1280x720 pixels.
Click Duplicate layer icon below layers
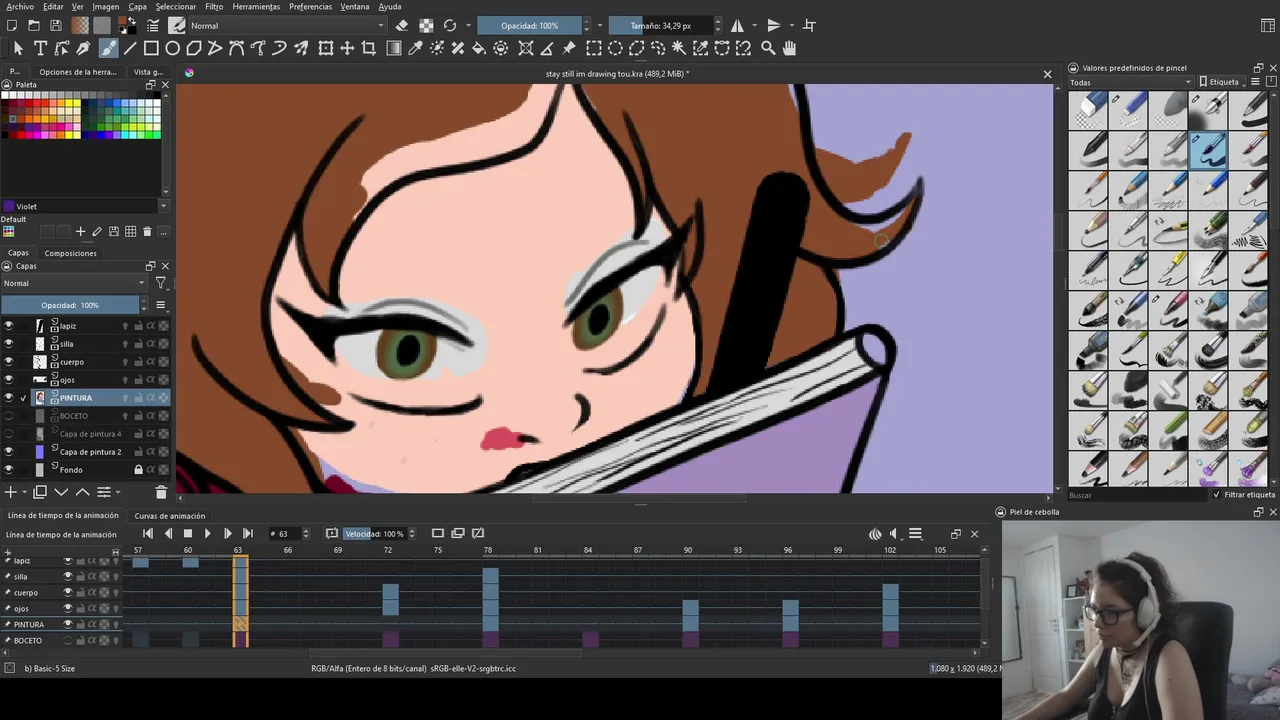click(40, 492)
